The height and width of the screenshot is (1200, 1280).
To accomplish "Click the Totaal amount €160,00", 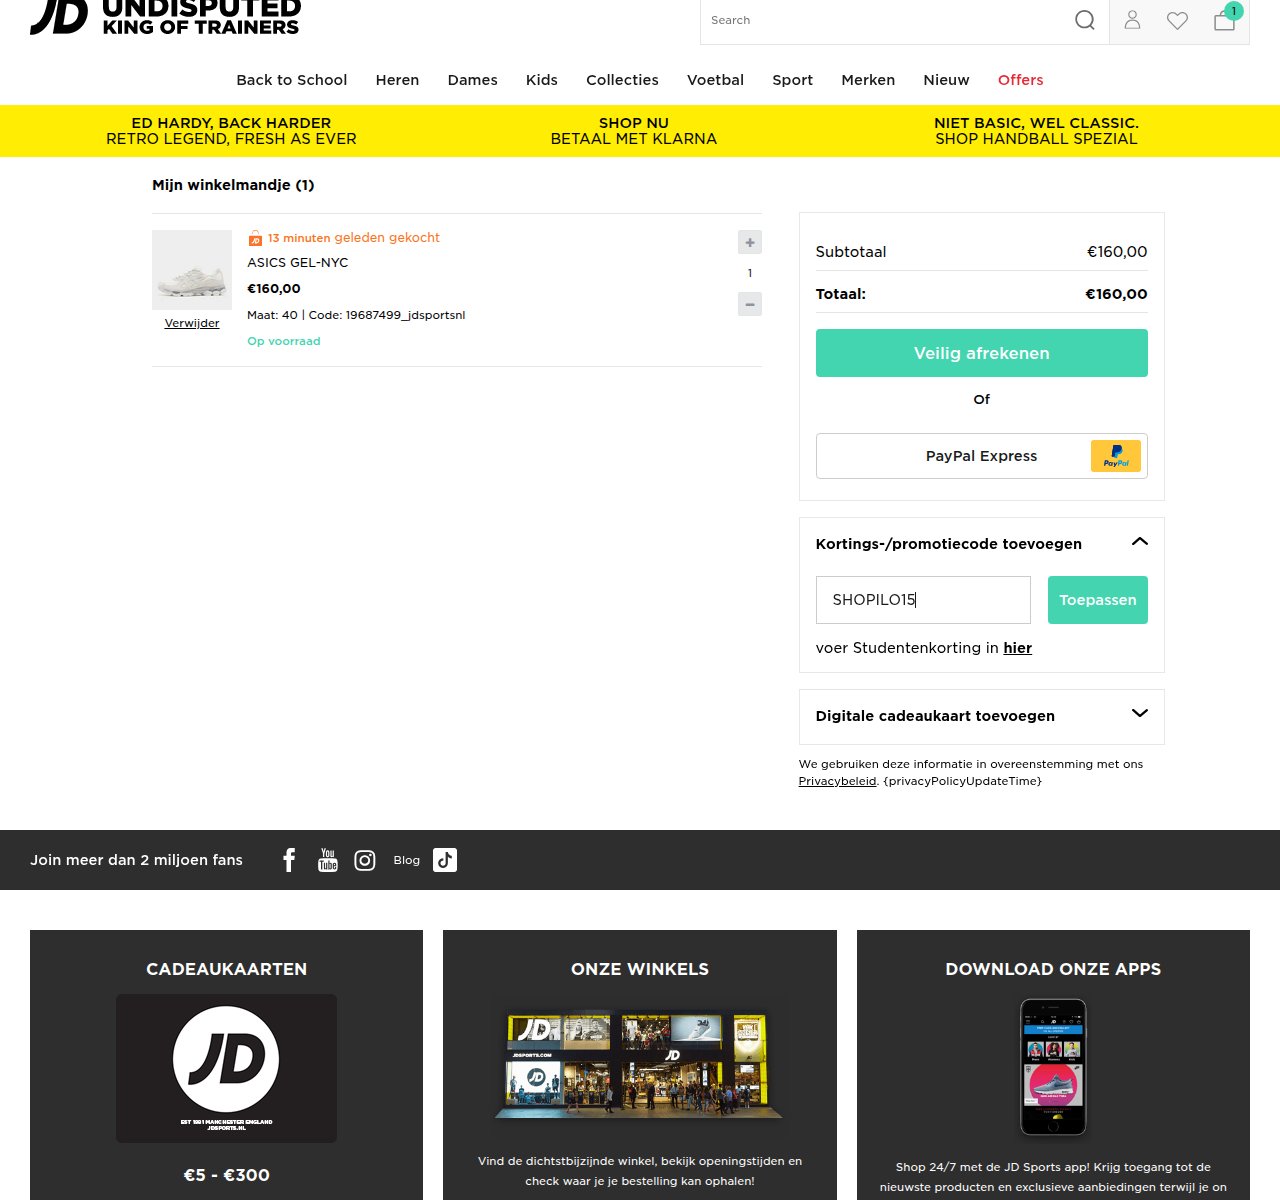I will (x=1116, y=294).
